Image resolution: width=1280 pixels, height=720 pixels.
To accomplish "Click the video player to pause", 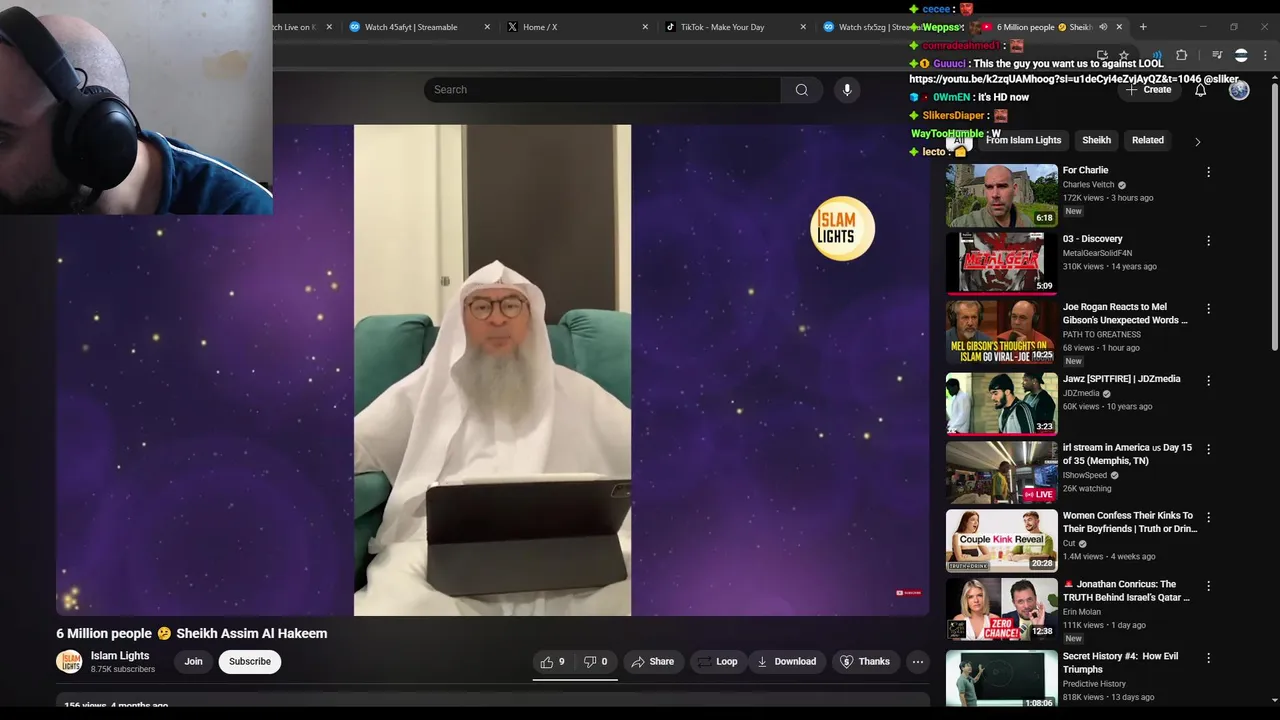I will (493, 370).
